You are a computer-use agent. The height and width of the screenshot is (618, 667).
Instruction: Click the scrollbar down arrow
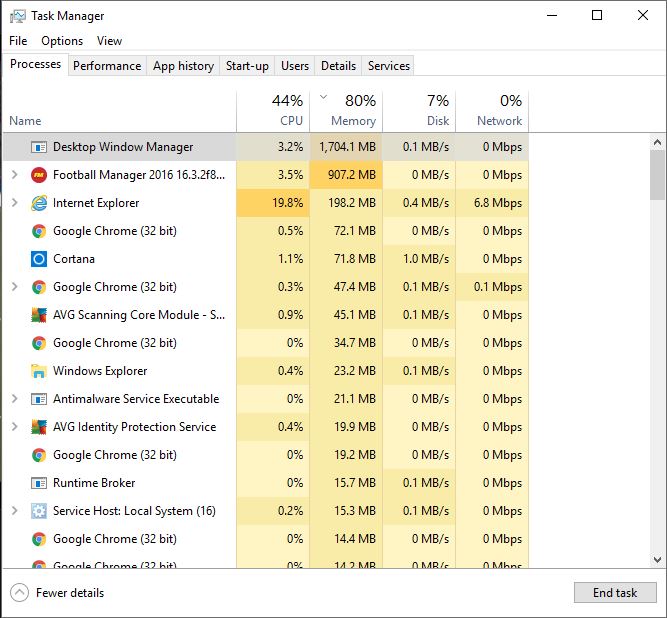657,559
